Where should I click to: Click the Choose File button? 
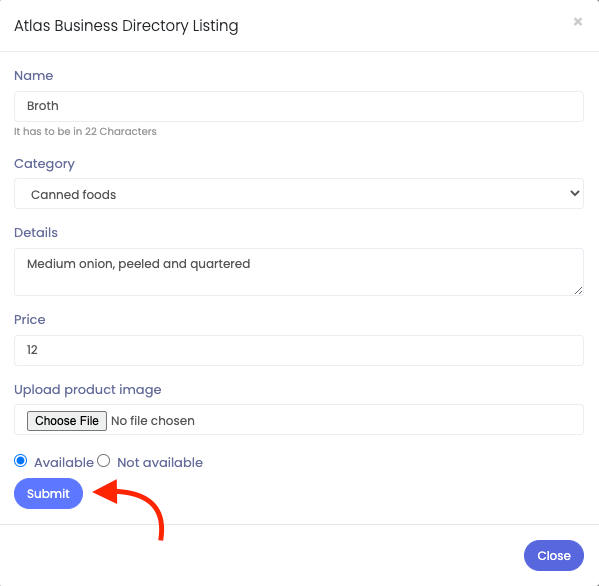click(x=67, y=421)
